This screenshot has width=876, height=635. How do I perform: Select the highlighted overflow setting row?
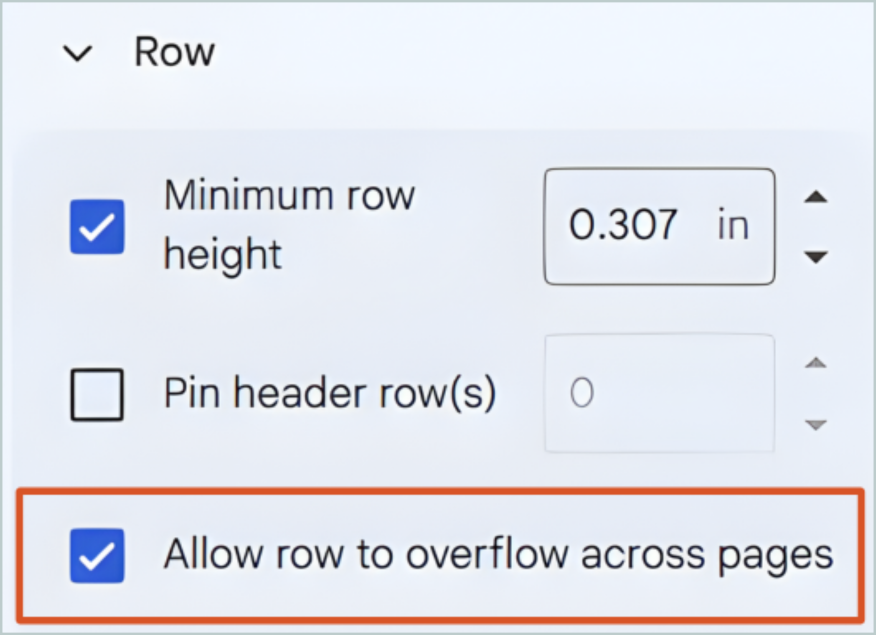[438, 554]
